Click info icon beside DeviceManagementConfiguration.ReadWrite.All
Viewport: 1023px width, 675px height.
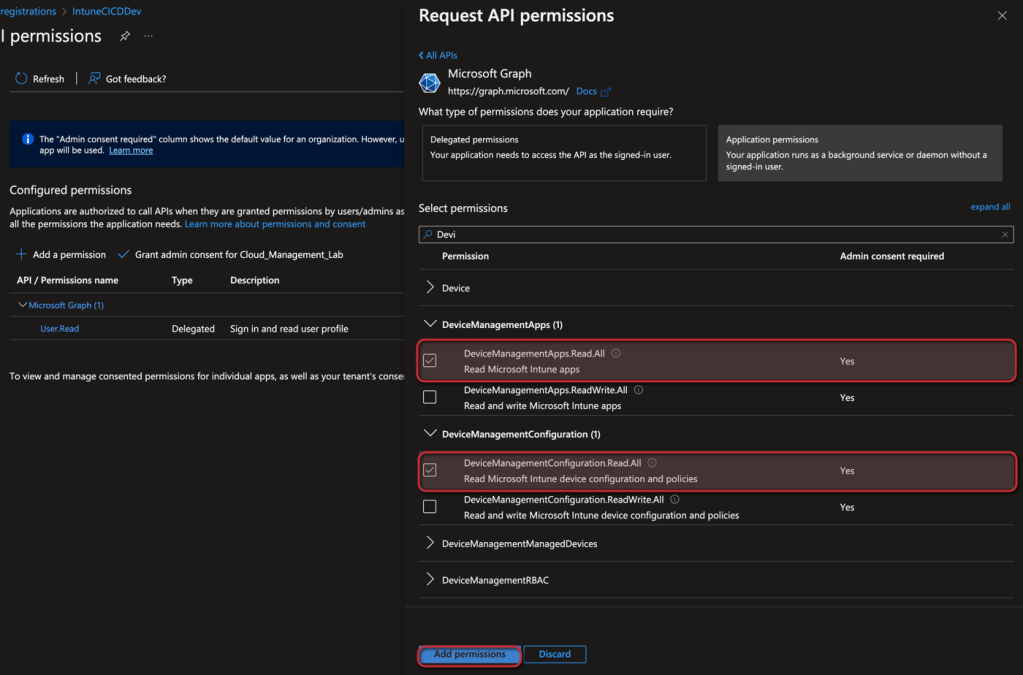675,499
